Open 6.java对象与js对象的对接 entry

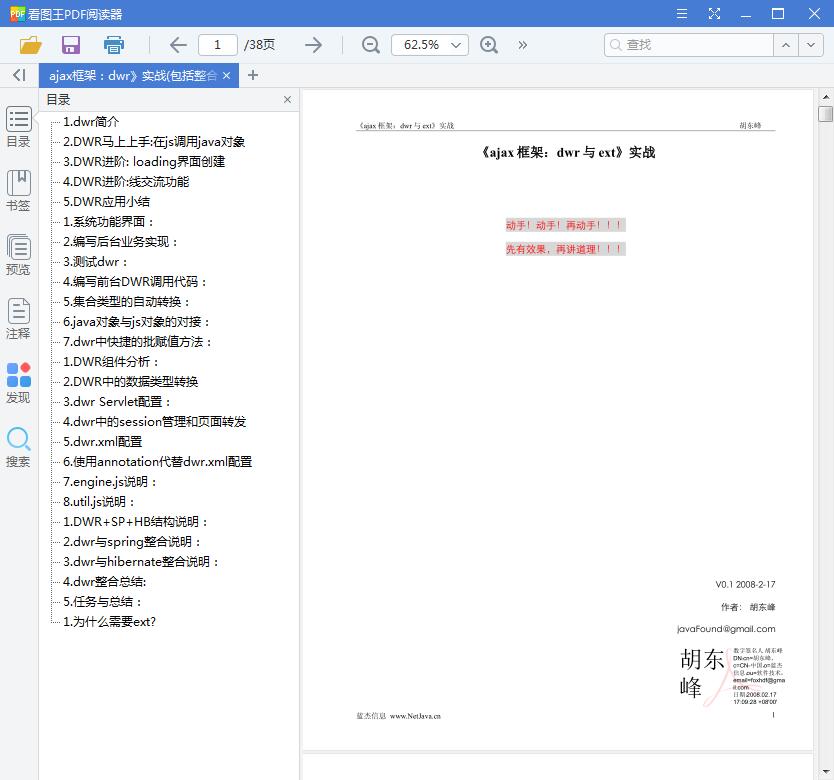137,322
